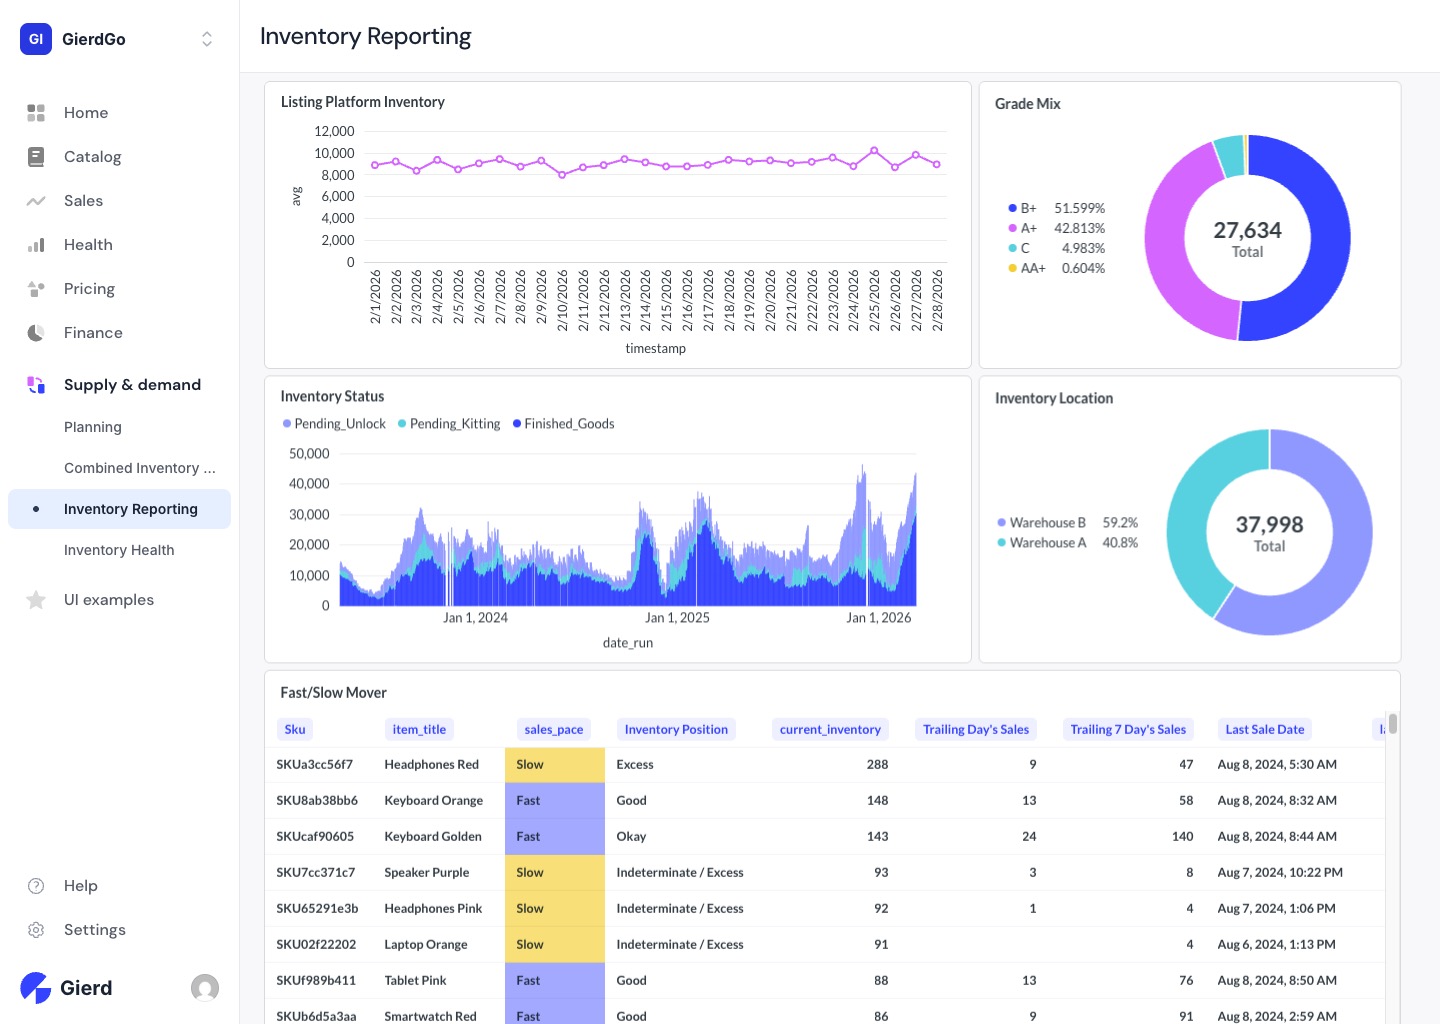Viewport: 1440px width, 1024px height.
Task: Open the Pricing section
Action: (x=89, y=289)
